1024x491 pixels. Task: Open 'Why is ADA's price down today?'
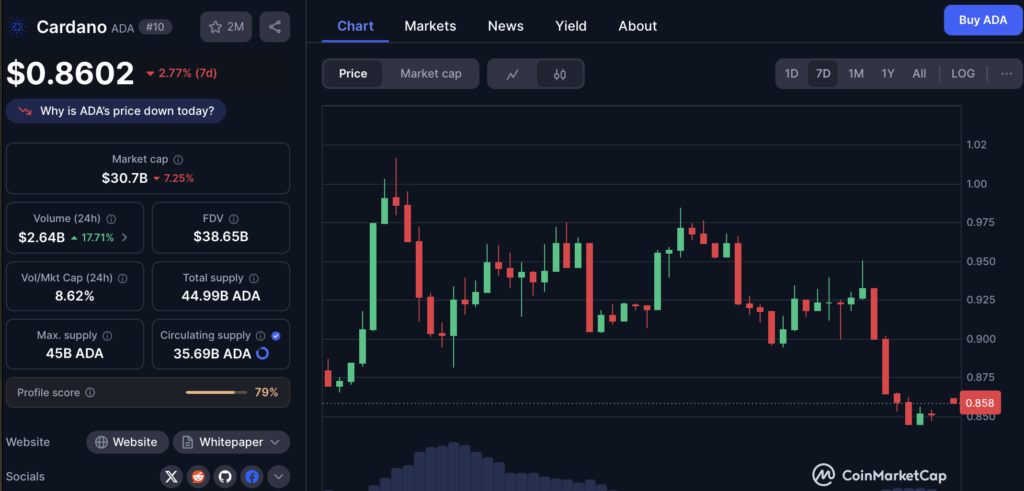pyautogui.click(x=116, y=111)
